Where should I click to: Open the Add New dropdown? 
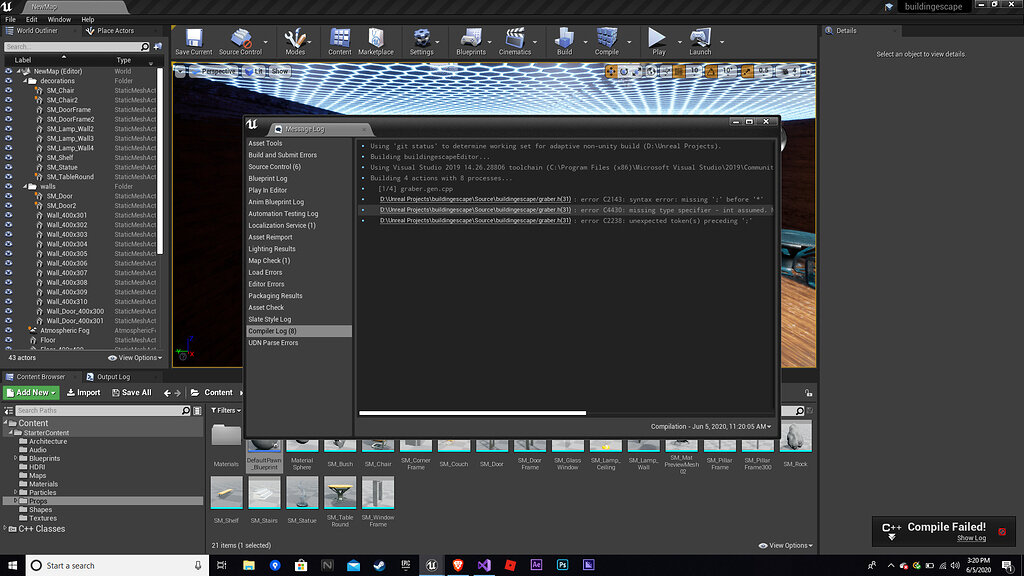click(31, 392)
